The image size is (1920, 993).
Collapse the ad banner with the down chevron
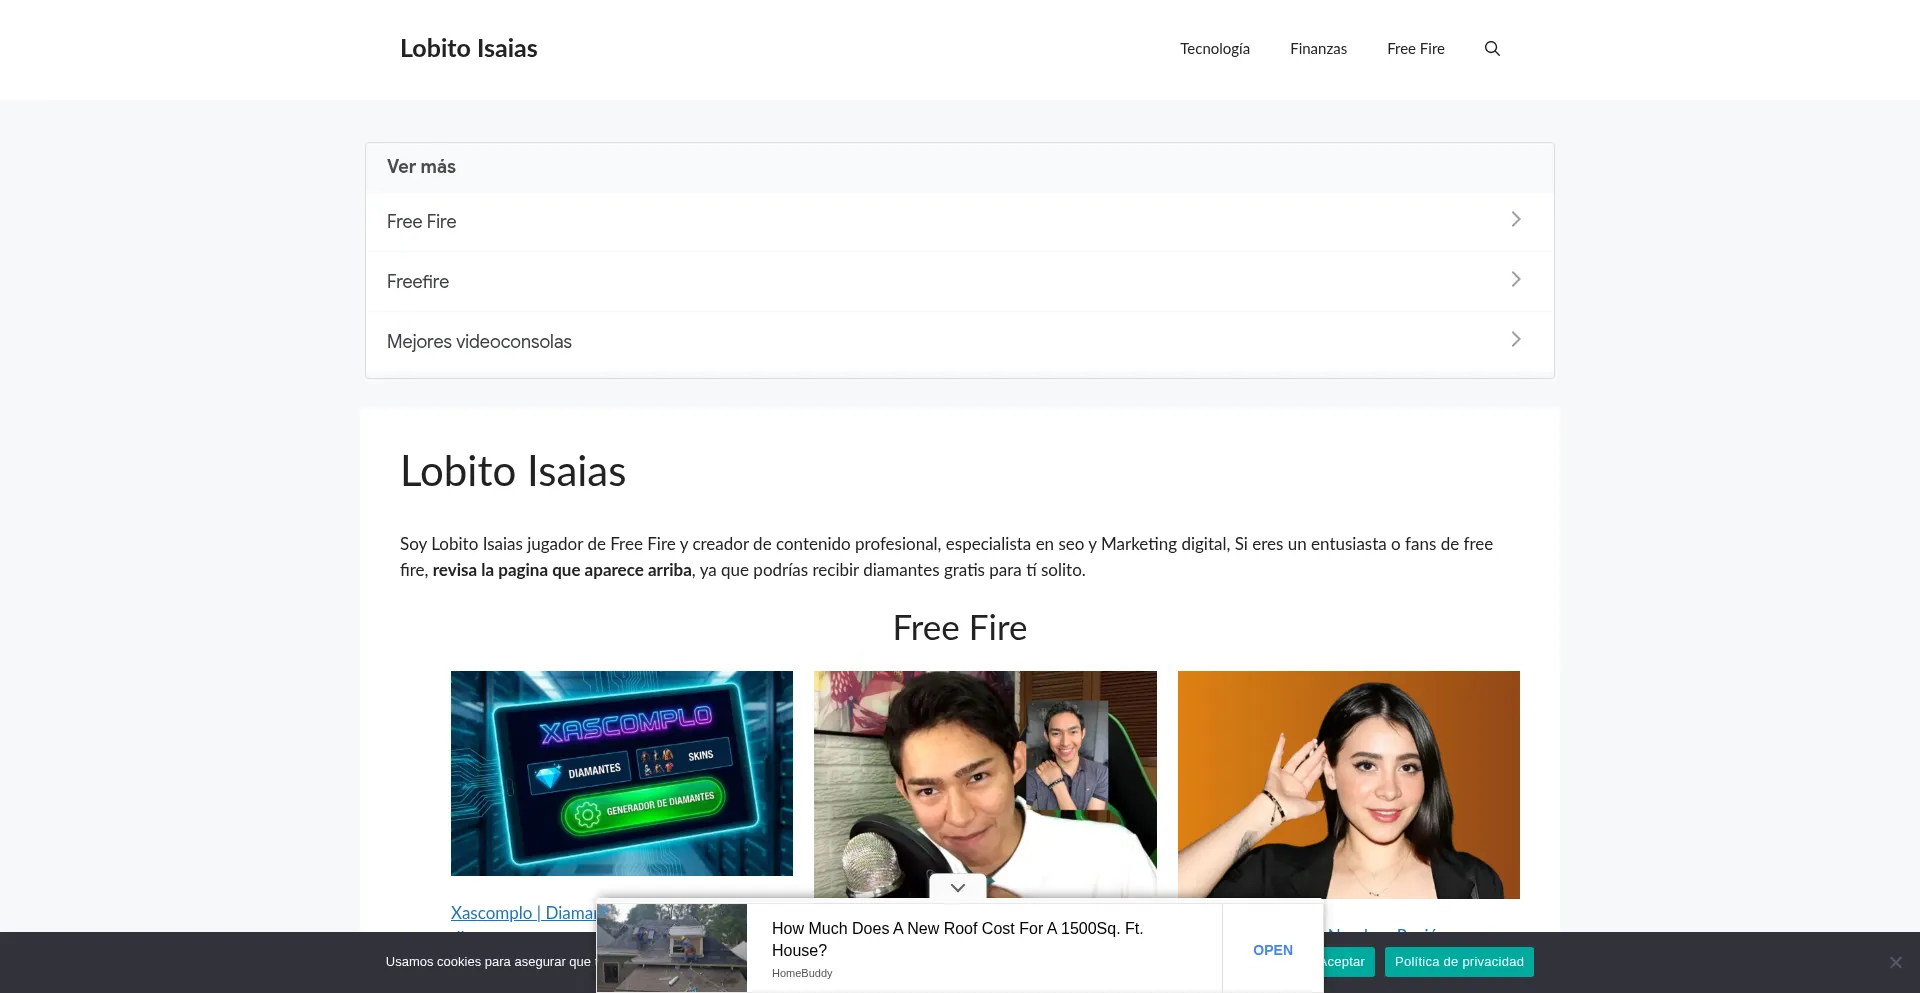point(958,888)
